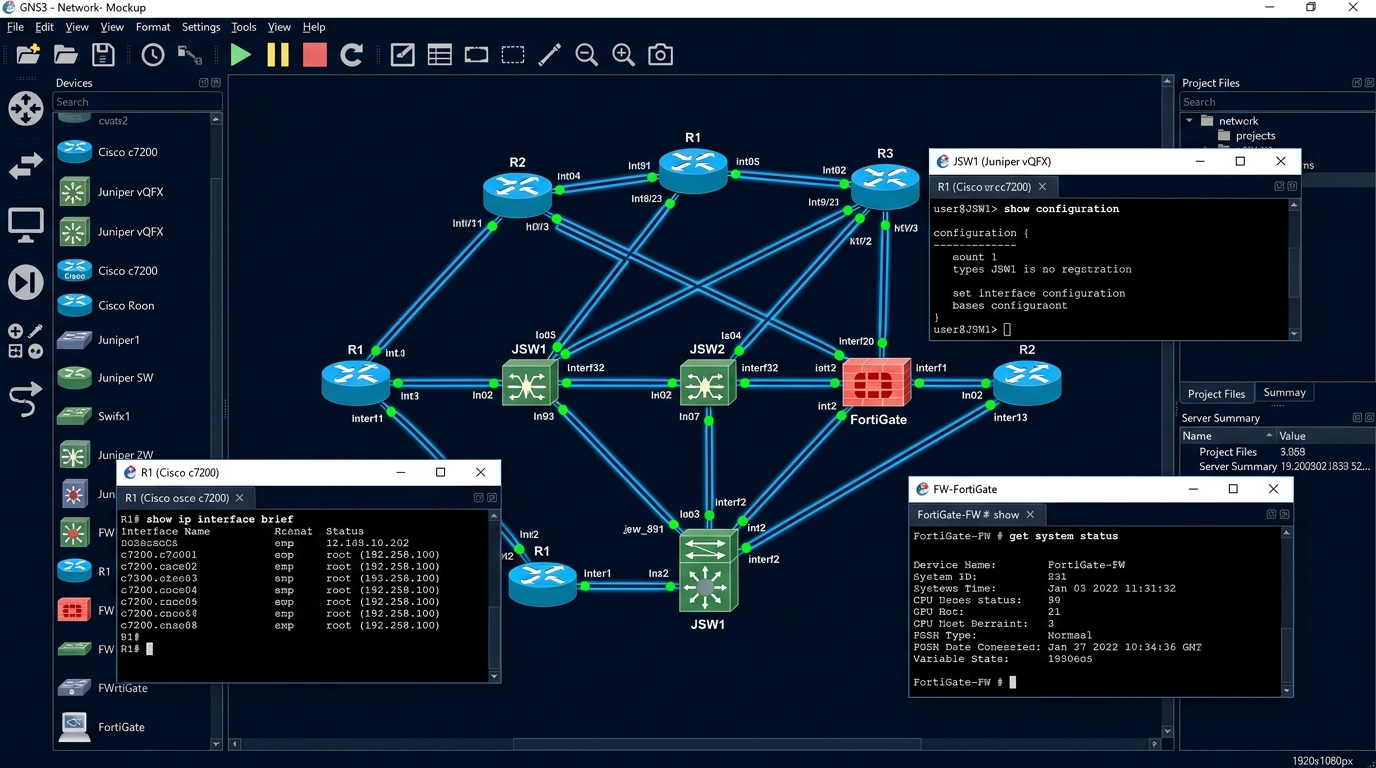
Task: Close the R1 (Cisco vrcc7200) tab
Action: 1042,187
